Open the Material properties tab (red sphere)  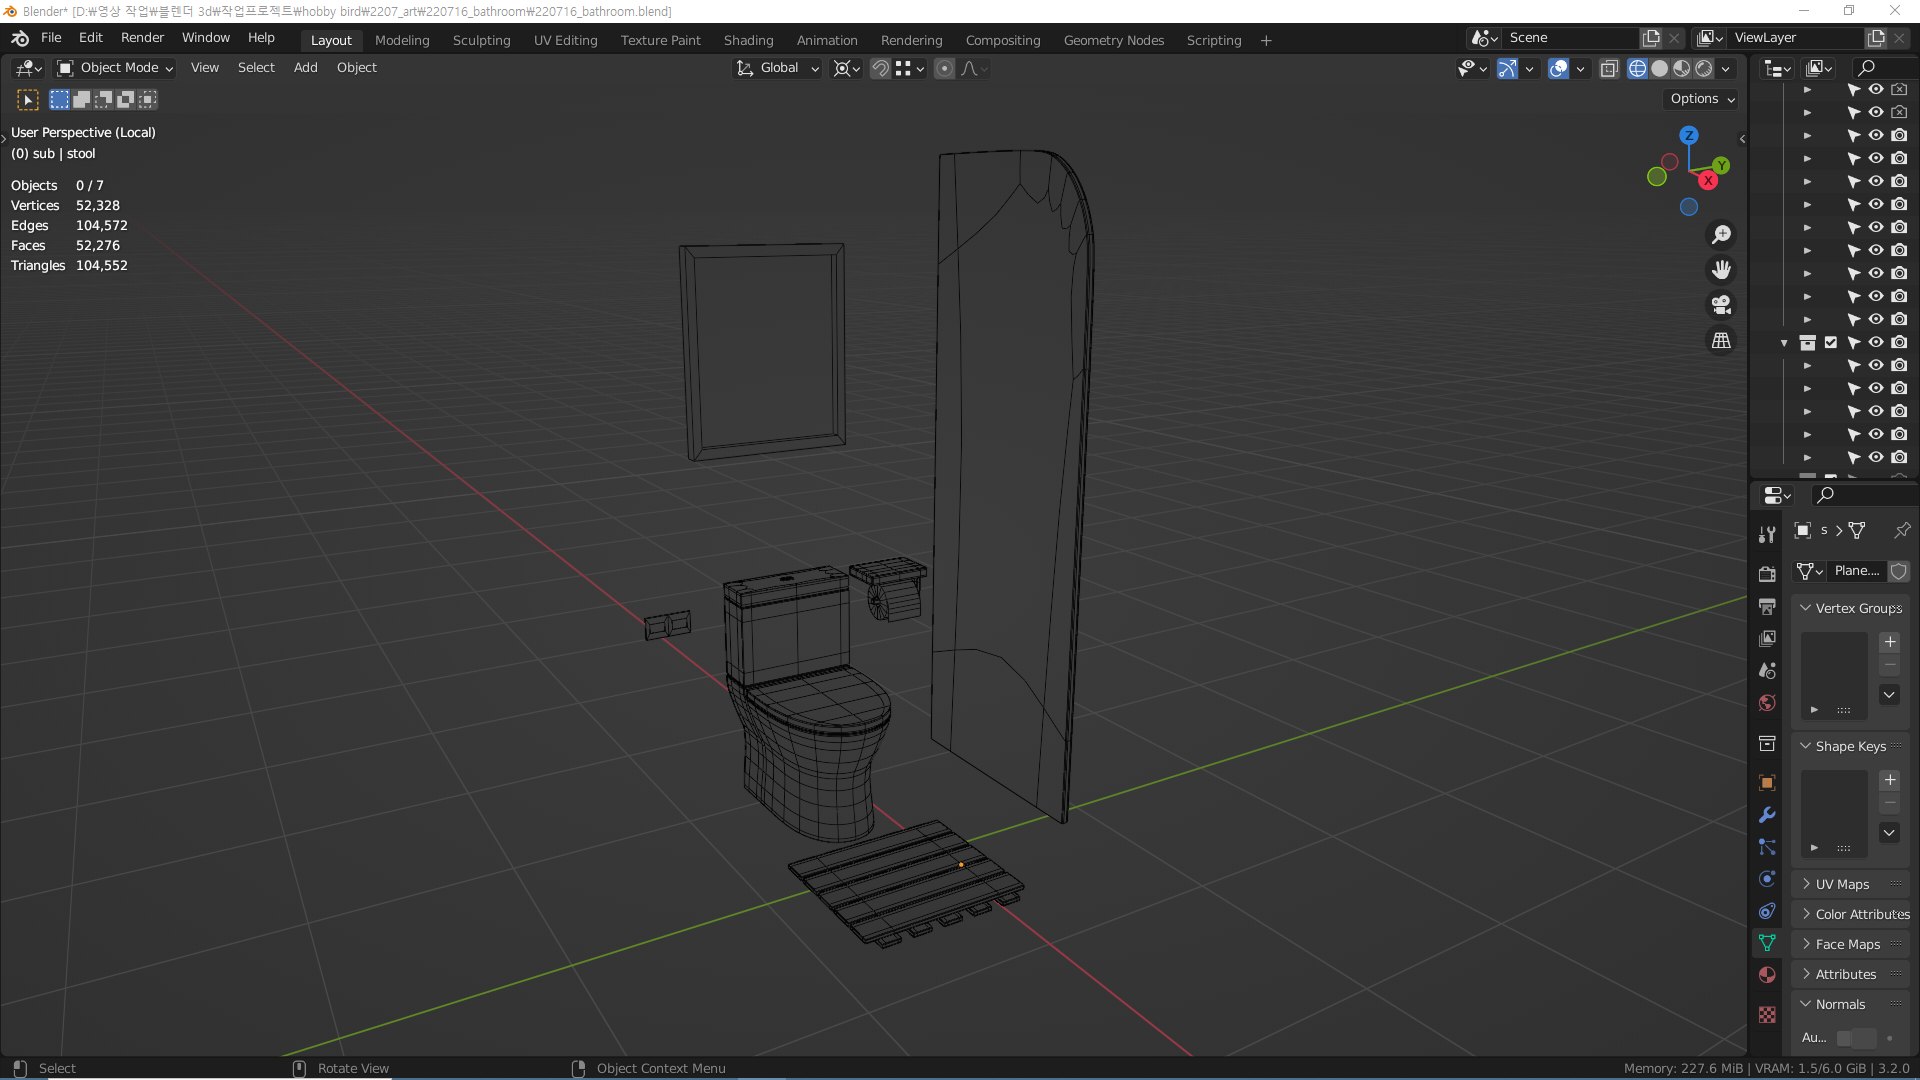(x=1767, y=975)
